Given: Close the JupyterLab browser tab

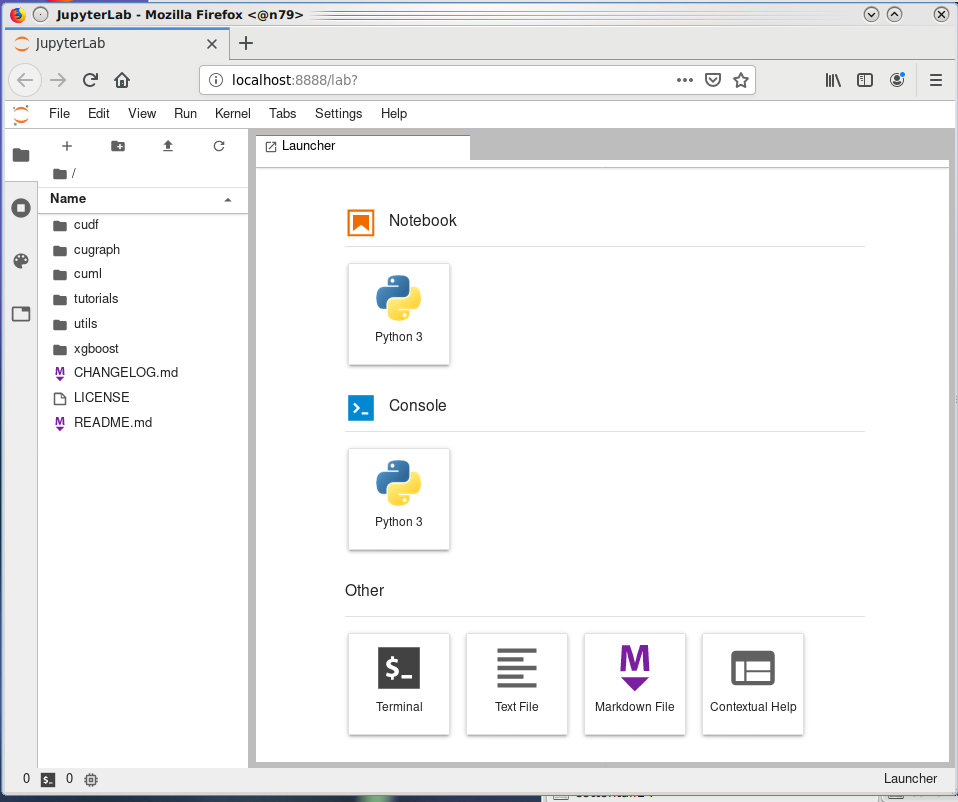Looking at the screenshot, I should 211,44.
